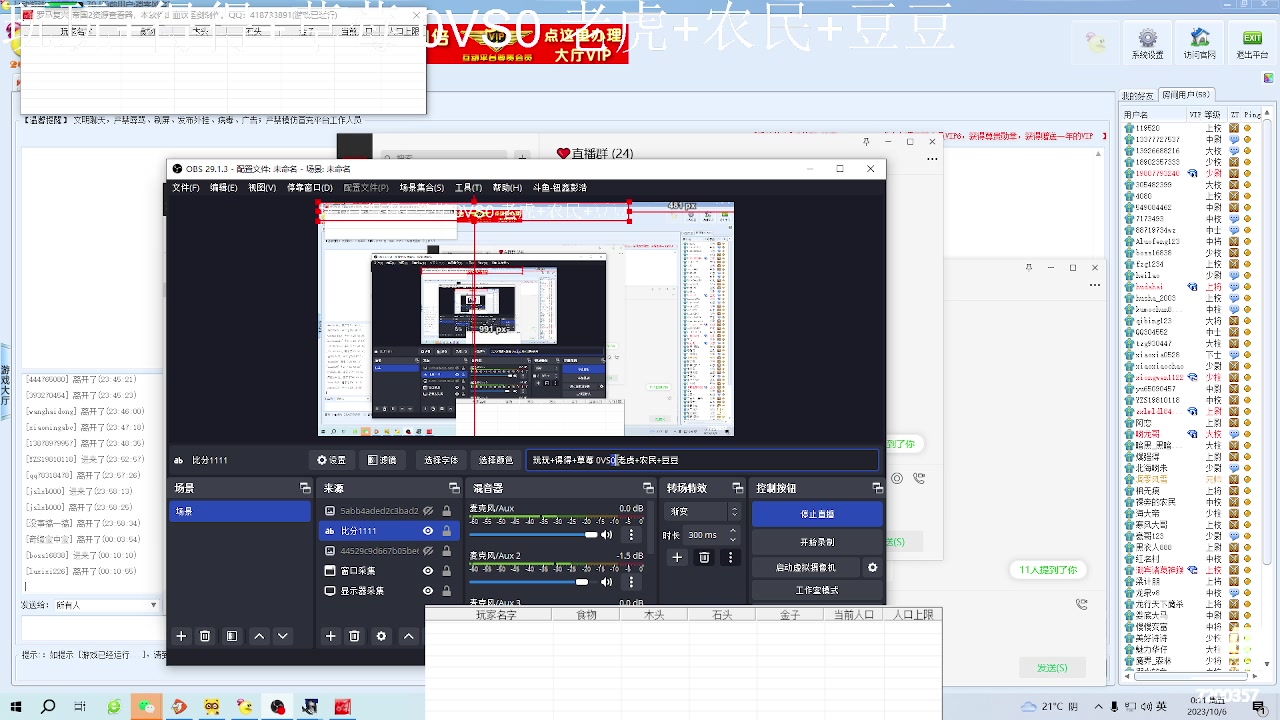
Task: Open the 编辑(E) menu in OBS
Action: [223, 187]
